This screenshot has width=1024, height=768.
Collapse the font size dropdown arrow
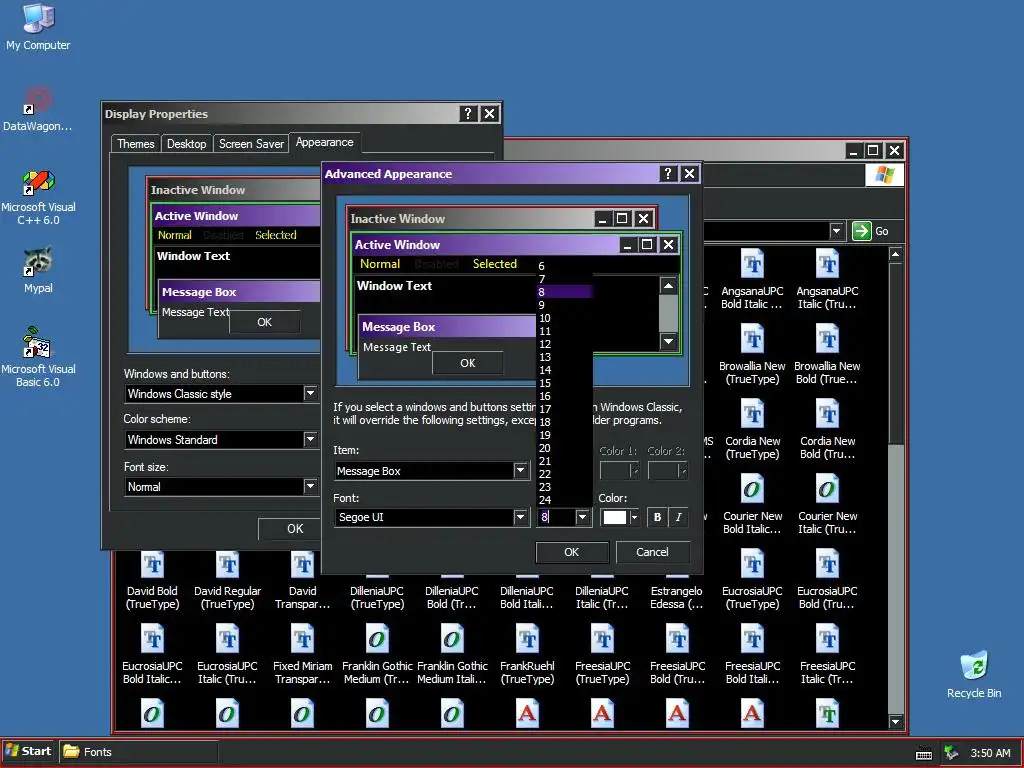583,517
